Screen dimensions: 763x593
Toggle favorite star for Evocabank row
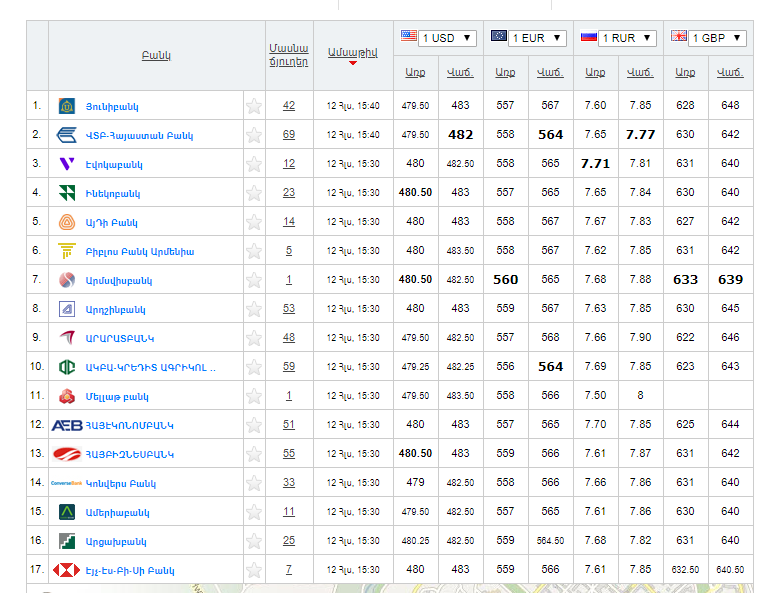coord(254,164)
